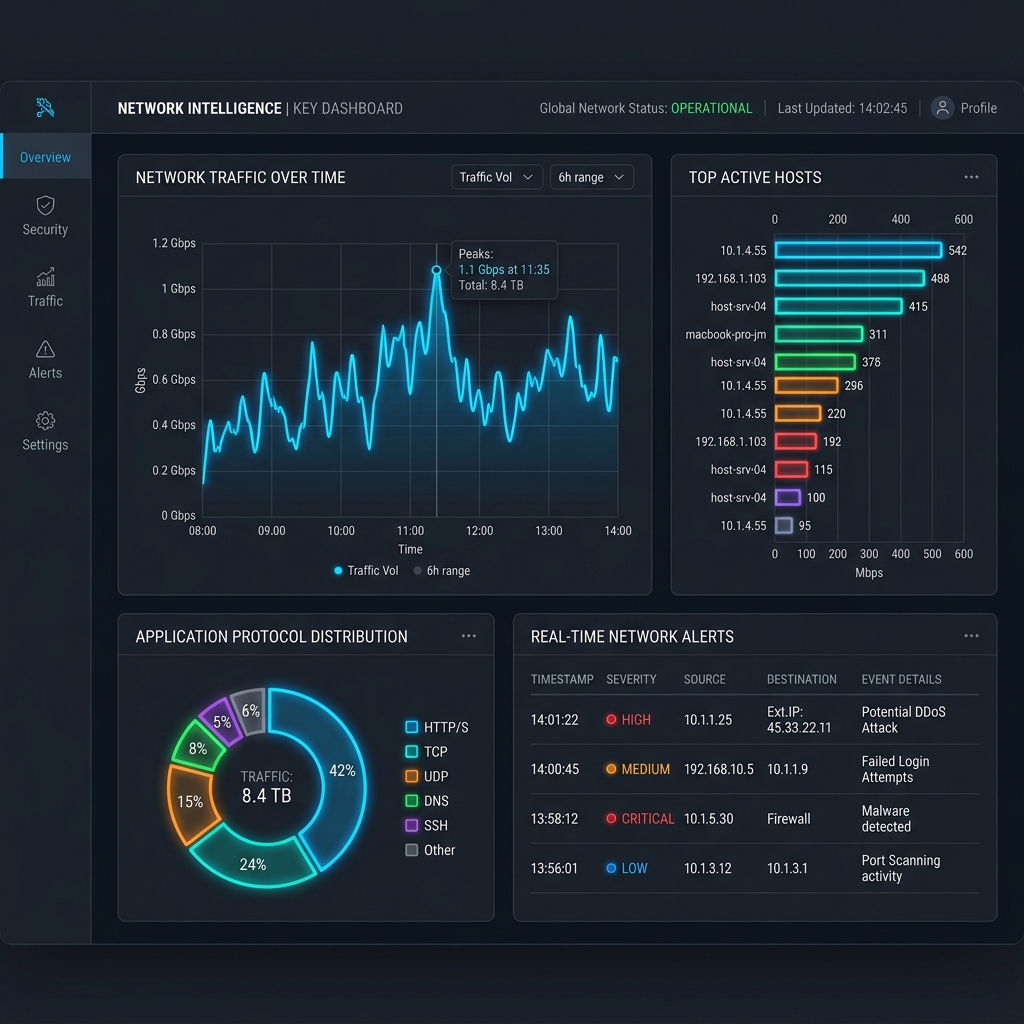Select Failed Login Attempts event
This screenshot has height=1024, width=1024.
click(x=895, y=769)
